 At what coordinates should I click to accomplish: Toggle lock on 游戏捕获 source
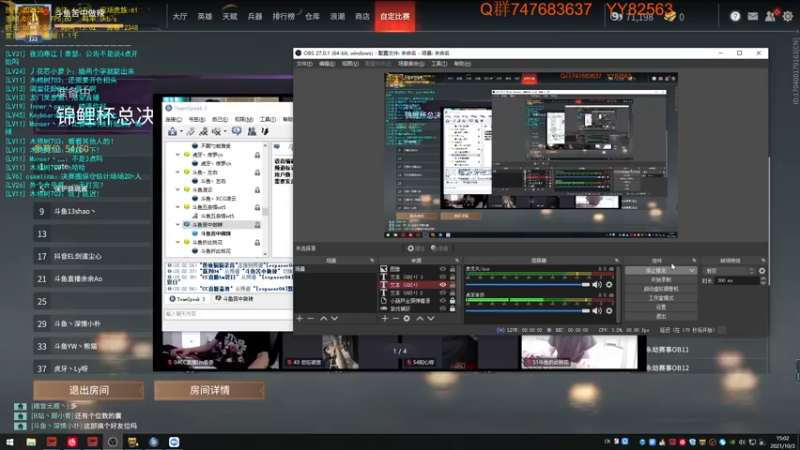[453, 309]
